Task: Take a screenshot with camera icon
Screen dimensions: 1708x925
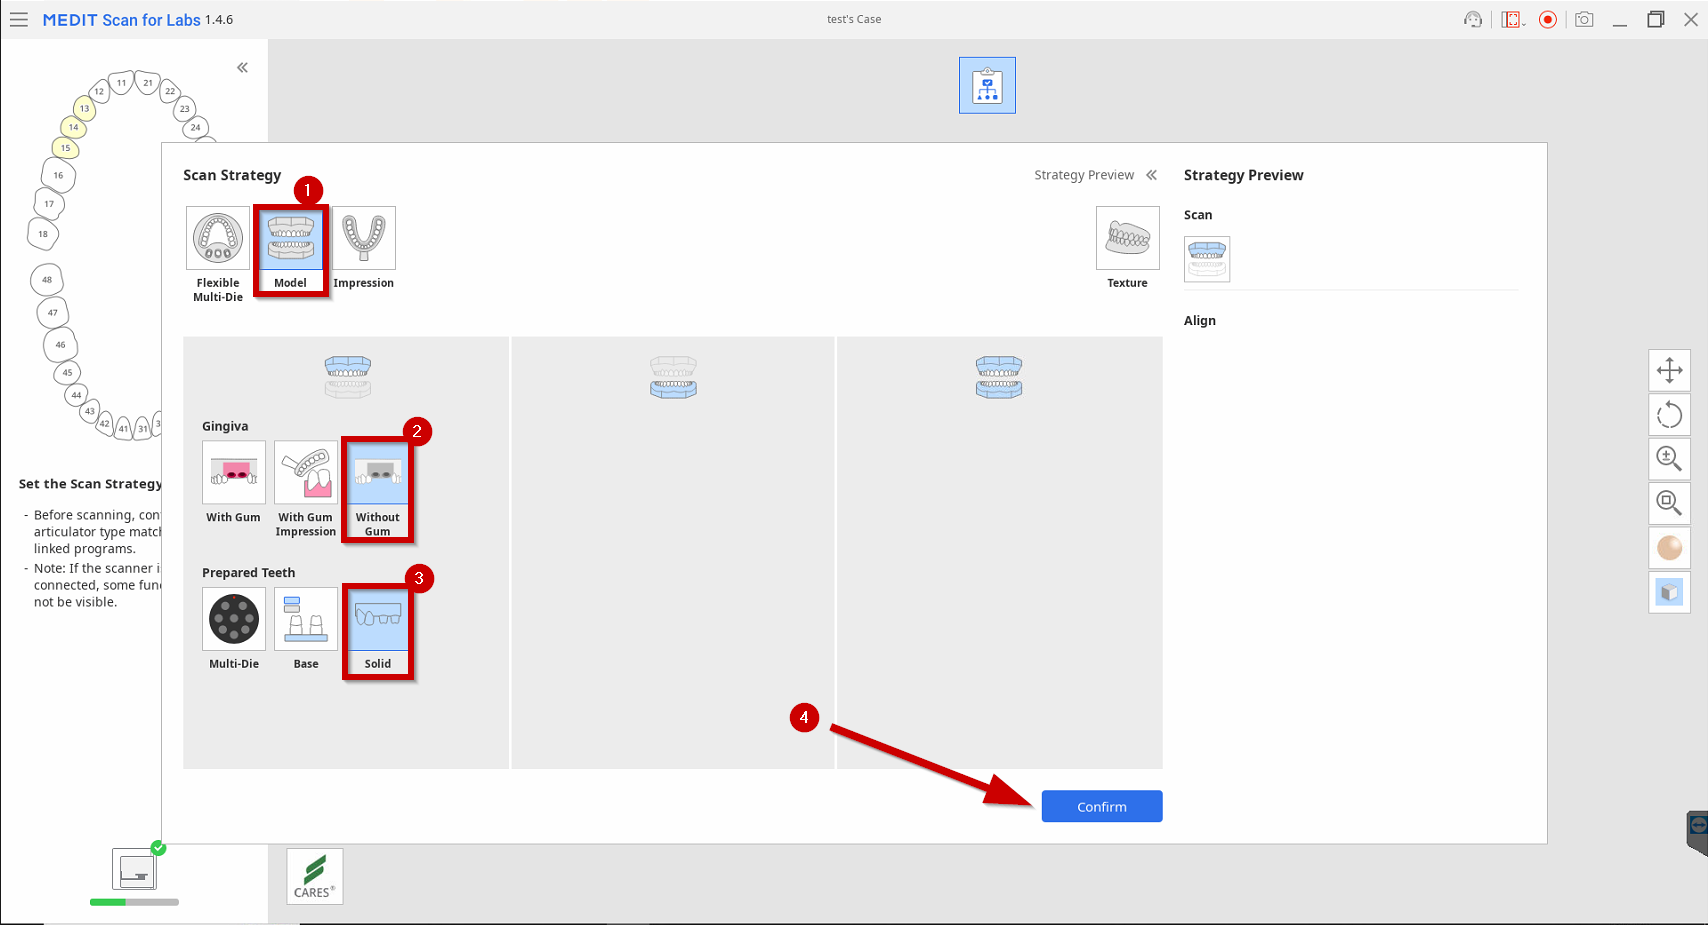Action: click(1584, 19)
